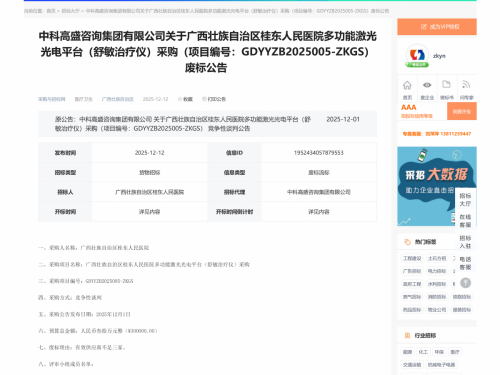Click 招标大厅 in the floating side menu
The width and height of the screenshot is (500, 375).
tap(465, 199)
